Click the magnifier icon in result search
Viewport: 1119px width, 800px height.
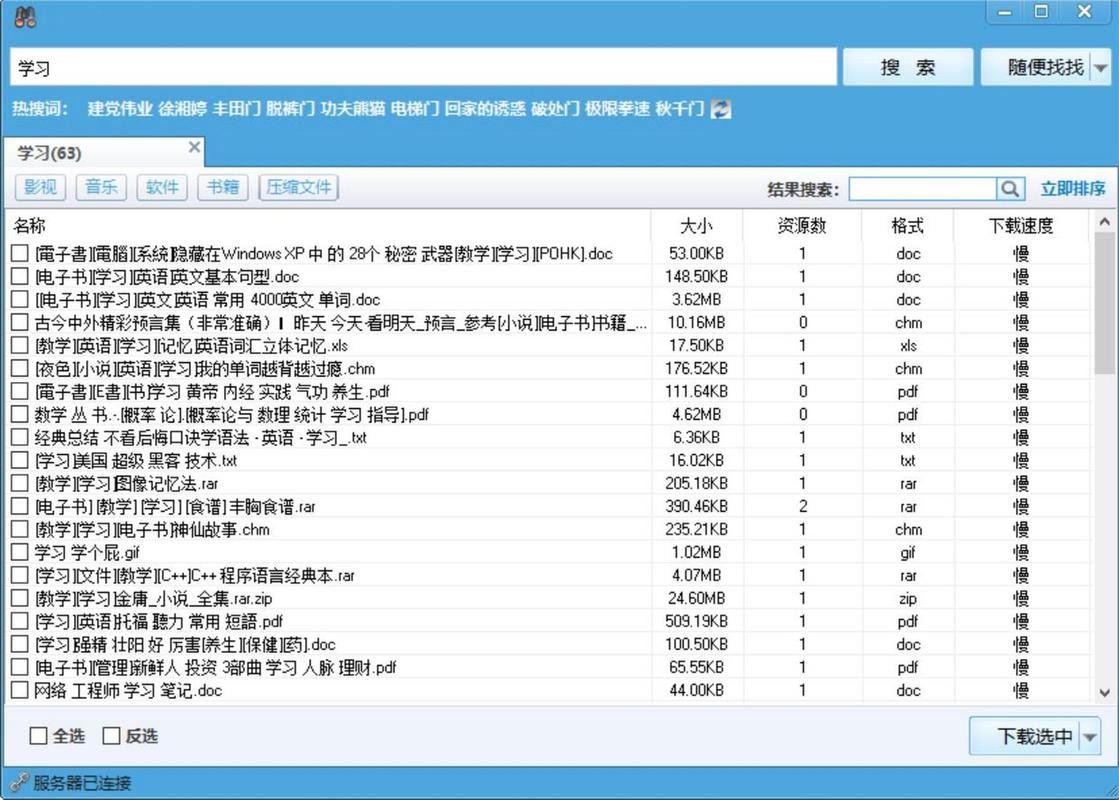pyautogui.click(x=1010, y=188)
